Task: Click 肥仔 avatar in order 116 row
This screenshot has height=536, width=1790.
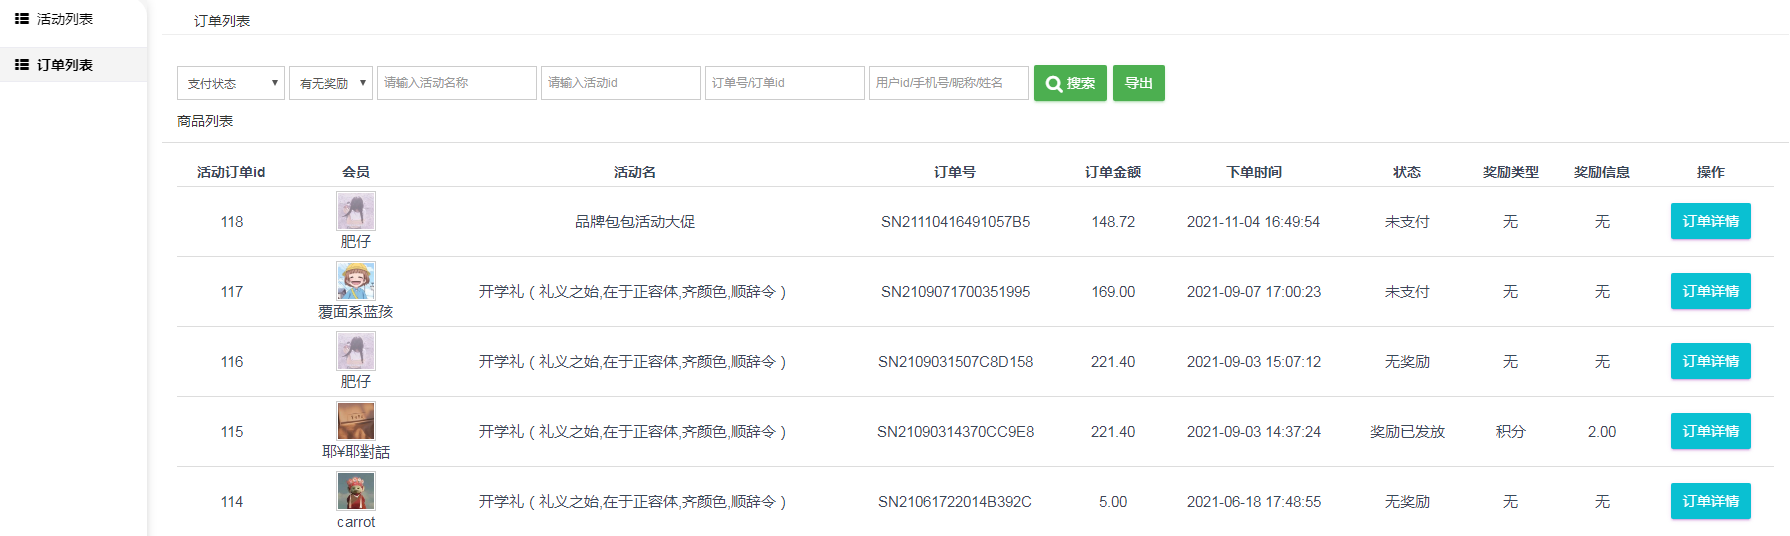Action: click(356, 351)
